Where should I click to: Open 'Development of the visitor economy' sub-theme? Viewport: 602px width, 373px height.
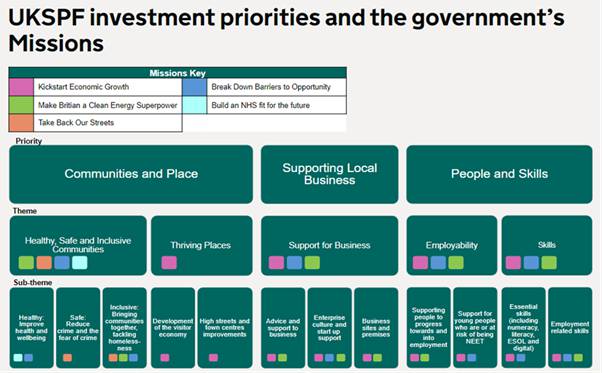173,328
